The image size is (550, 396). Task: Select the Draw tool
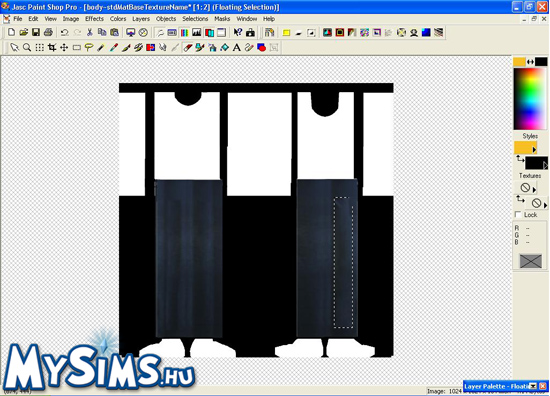249,47
